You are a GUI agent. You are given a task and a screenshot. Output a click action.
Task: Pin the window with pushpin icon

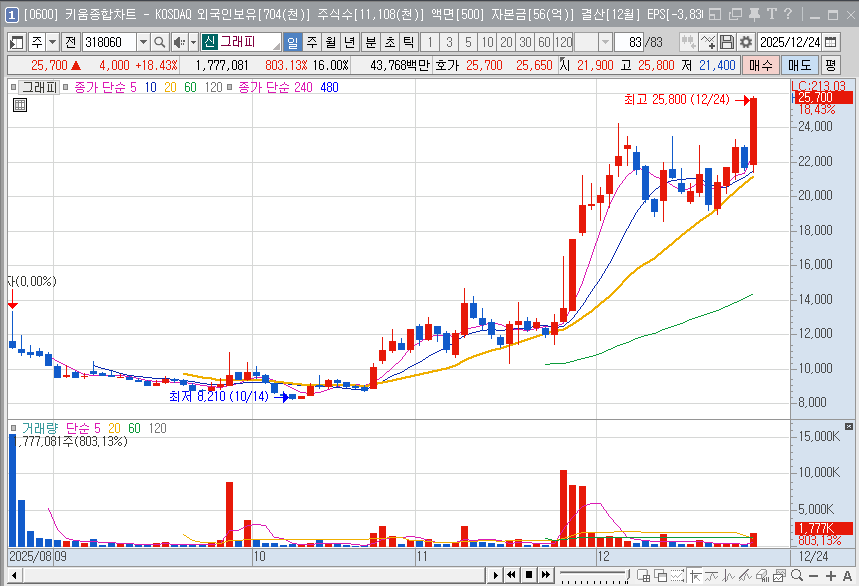[x=754, y=14]
